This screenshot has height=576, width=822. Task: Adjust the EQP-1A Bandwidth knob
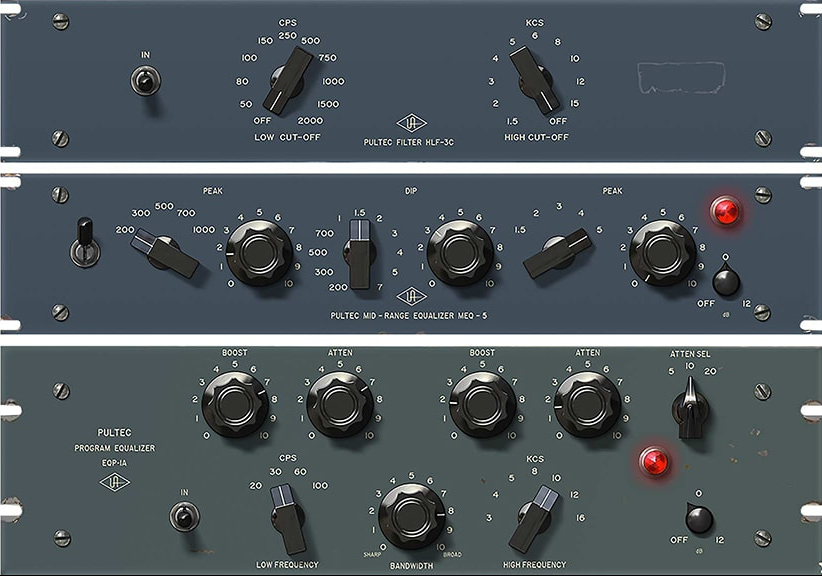[412, 516]
